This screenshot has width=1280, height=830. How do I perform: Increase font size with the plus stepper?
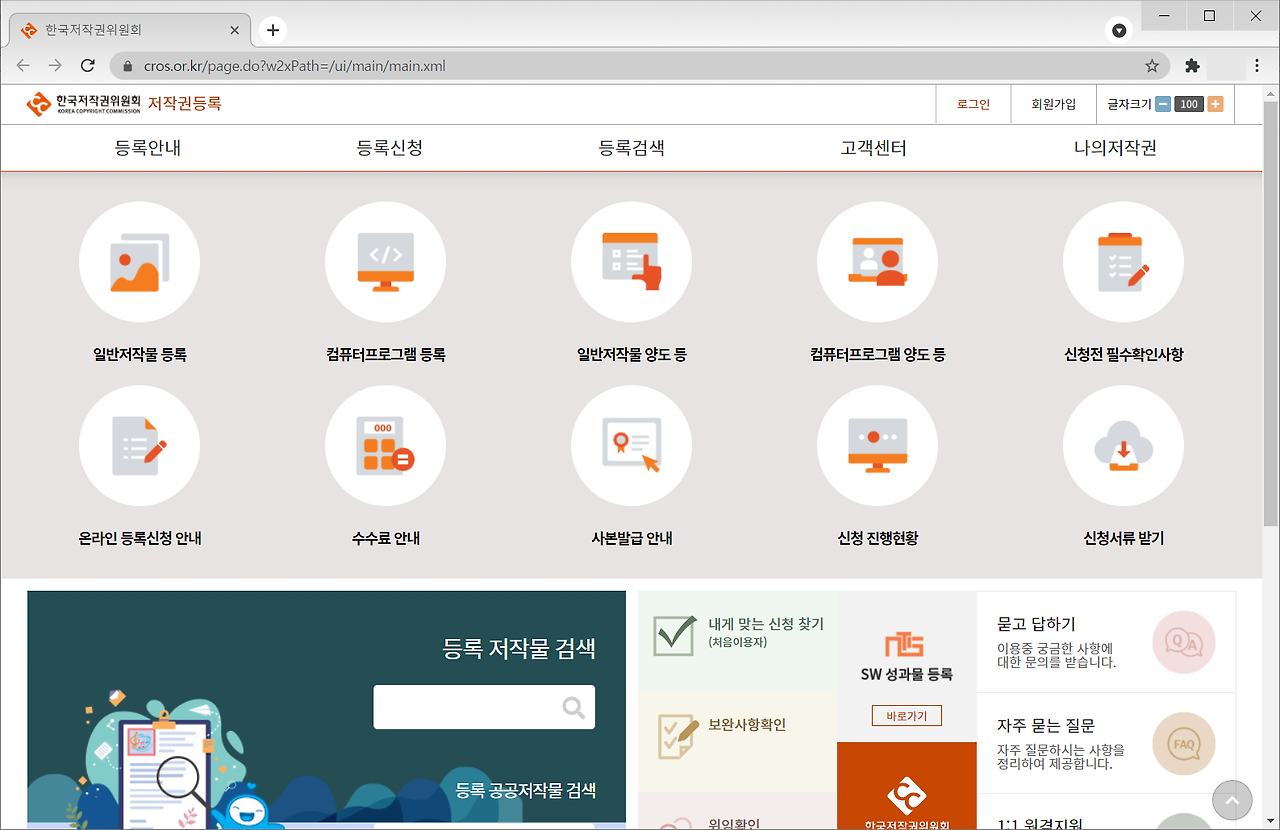(1216, 103)
